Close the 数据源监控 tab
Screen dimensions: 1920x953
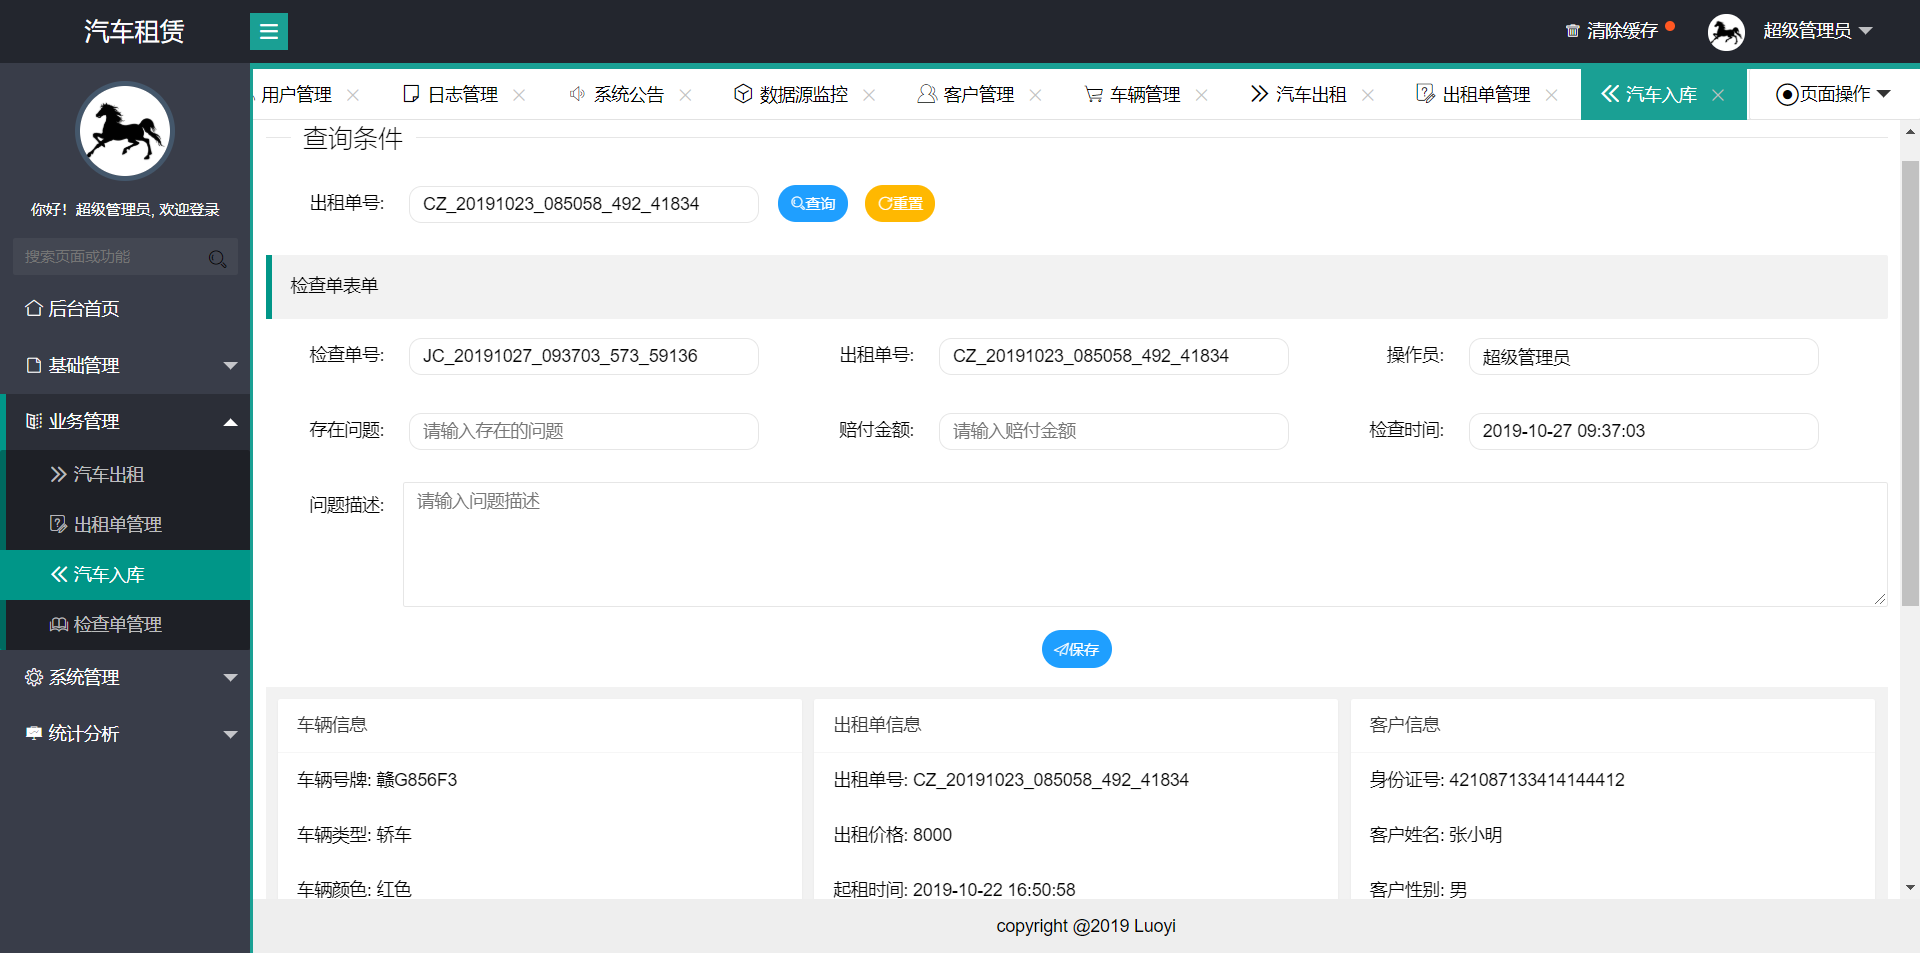coord(869,95)
